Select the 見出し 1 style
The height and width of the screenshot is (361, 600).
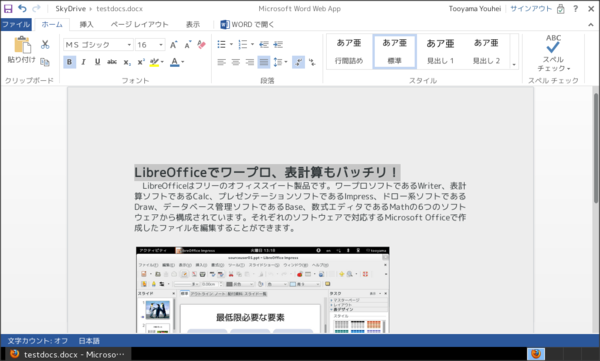[440, 51]
